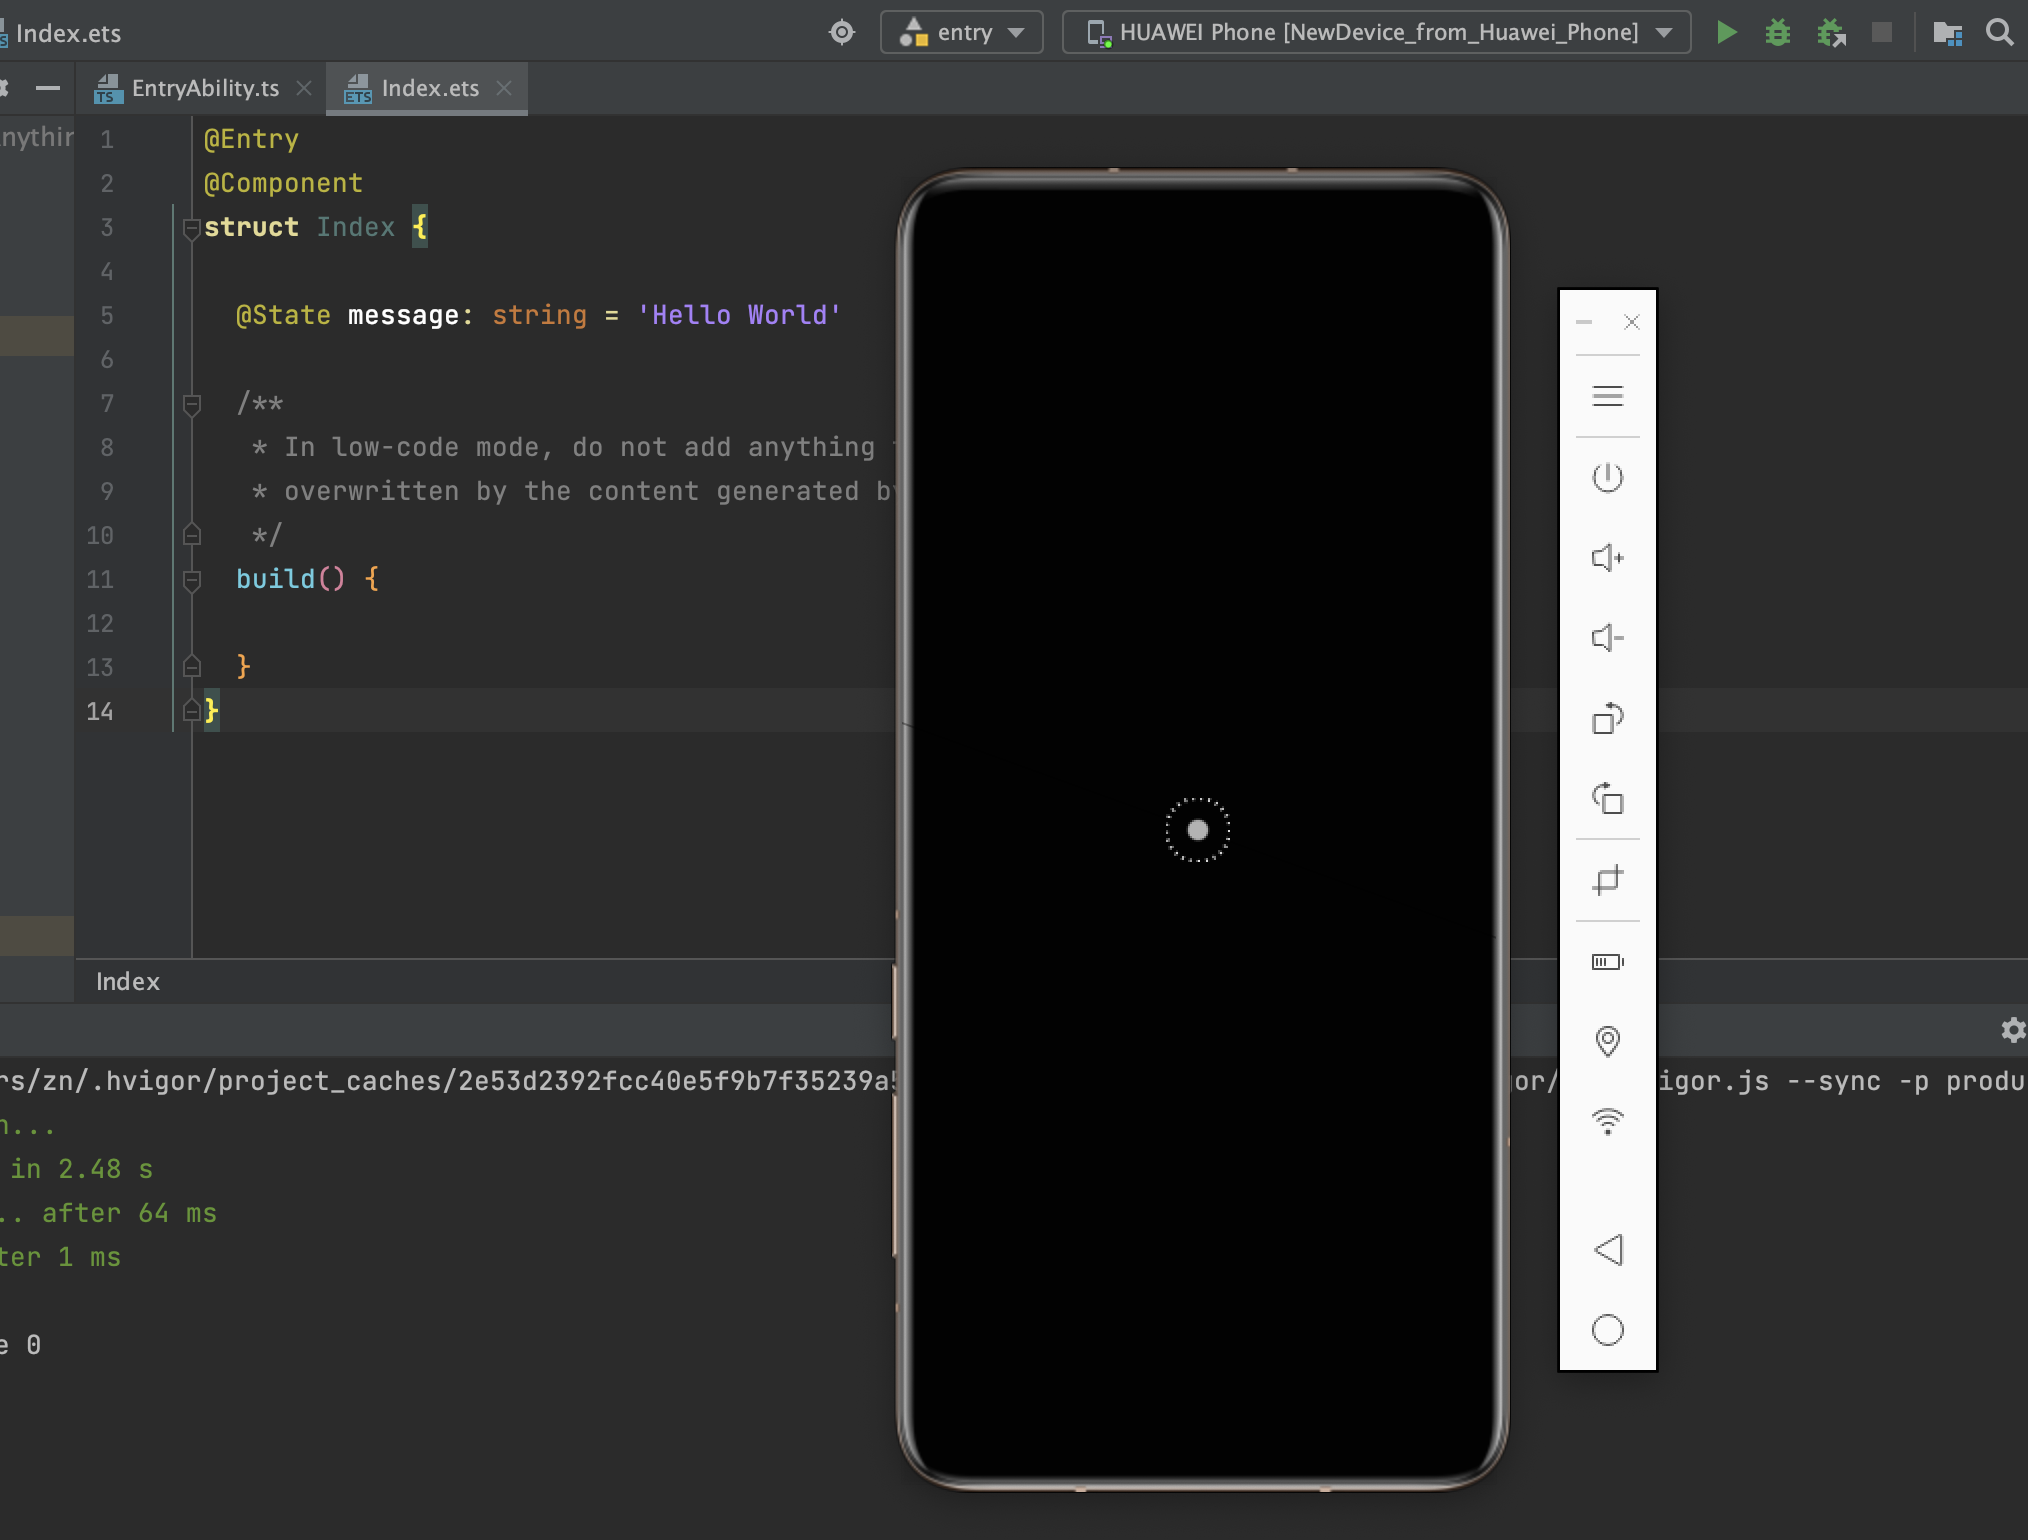Tap the emulator back triangle button
Screen dimensions: 2028x1540
1607,1249
